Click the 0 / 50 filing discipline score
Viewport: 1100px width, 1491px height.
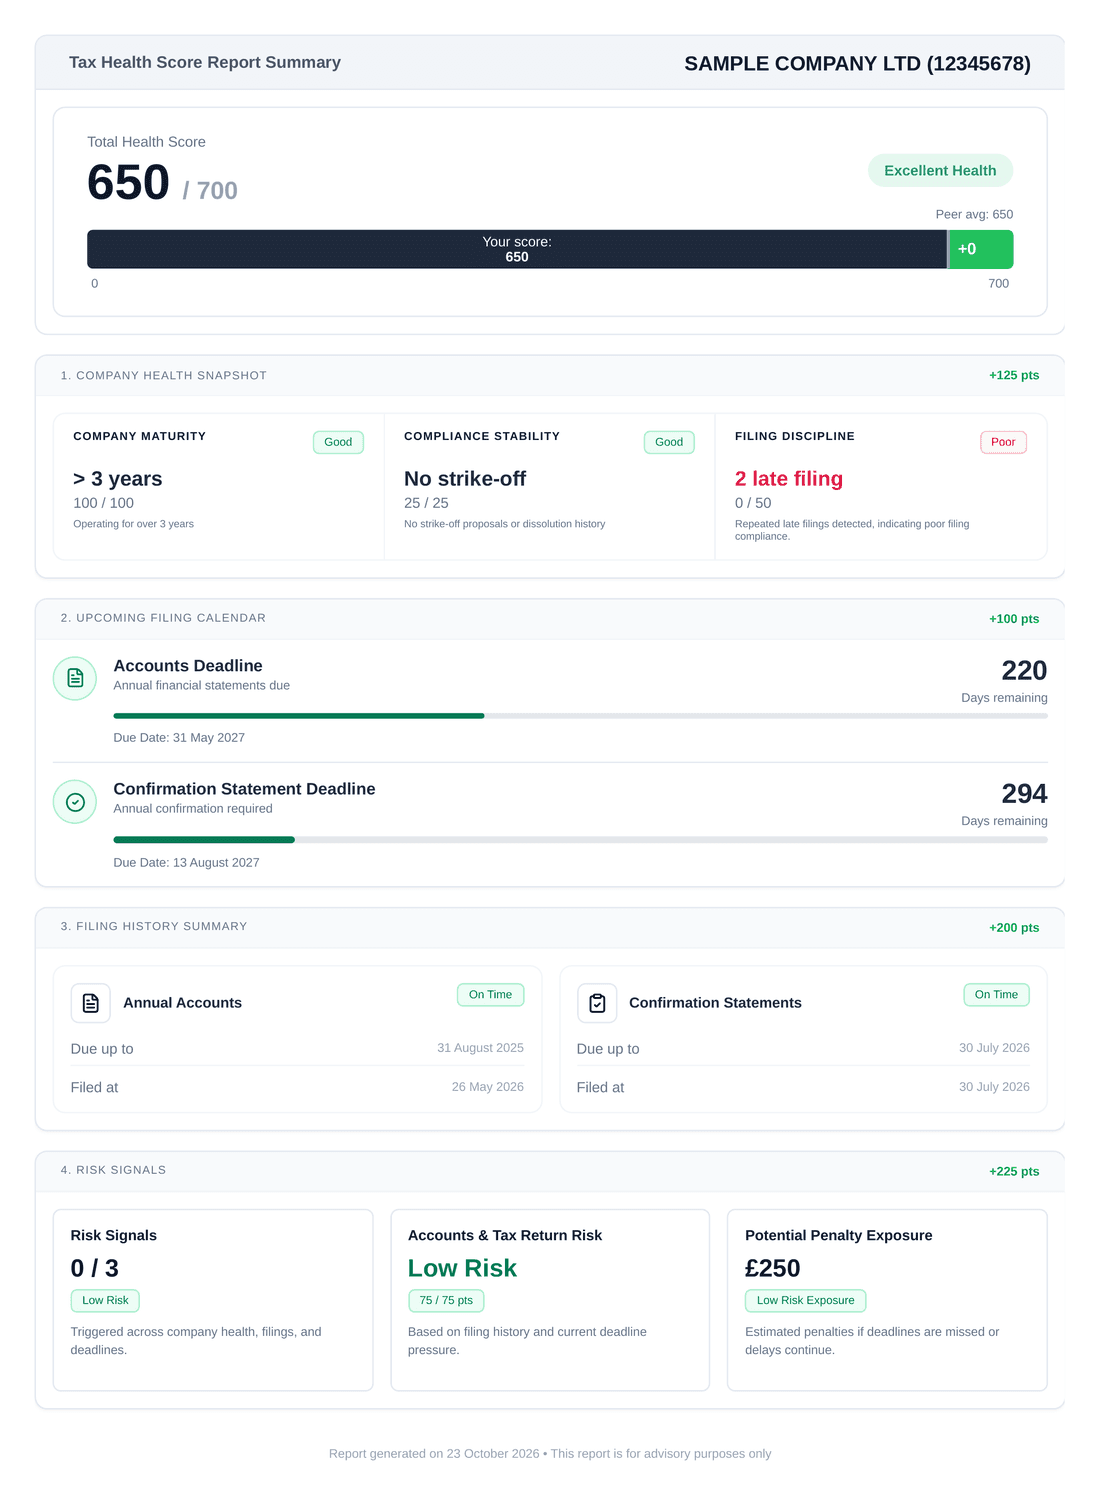tap(753, 503)
